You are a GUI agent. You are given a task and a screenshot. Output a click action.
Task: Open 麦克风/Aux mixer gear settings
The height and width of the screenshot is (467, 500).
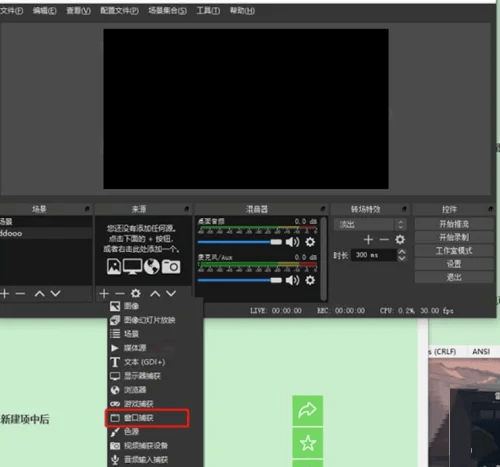coord(310,280)
